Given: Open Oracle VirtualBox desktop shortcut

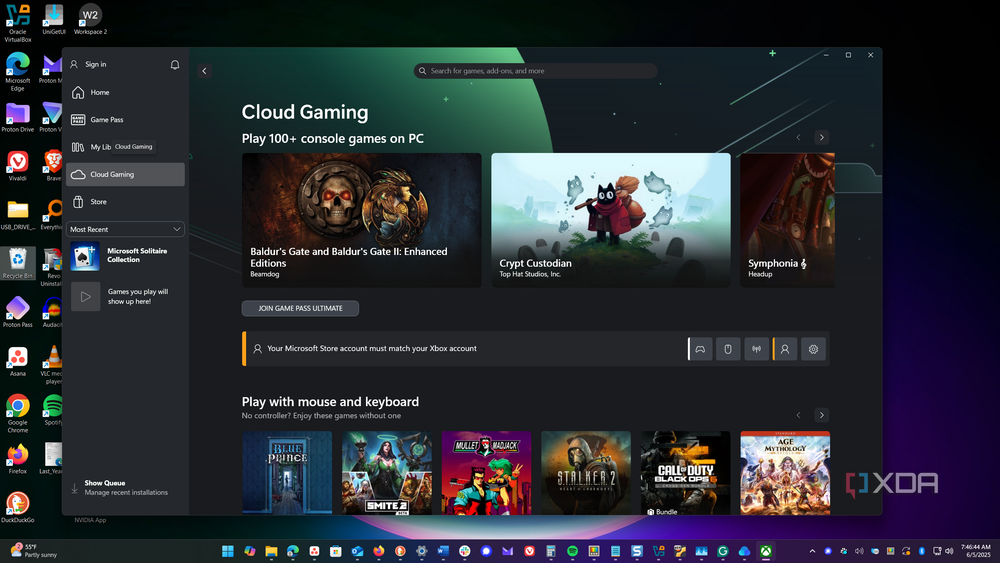Looking at the screenshot, I should click(18, 22).
